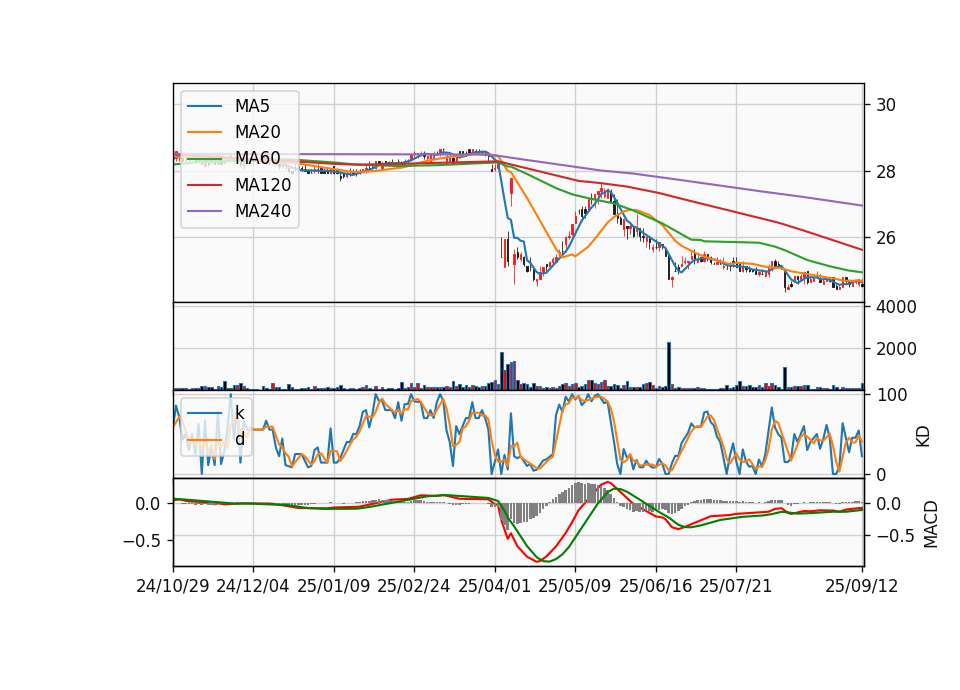This screenshot has height=690, width=960.
Task: Click the 24/12/04 date axis label
Action: click(x=253, y=586)
